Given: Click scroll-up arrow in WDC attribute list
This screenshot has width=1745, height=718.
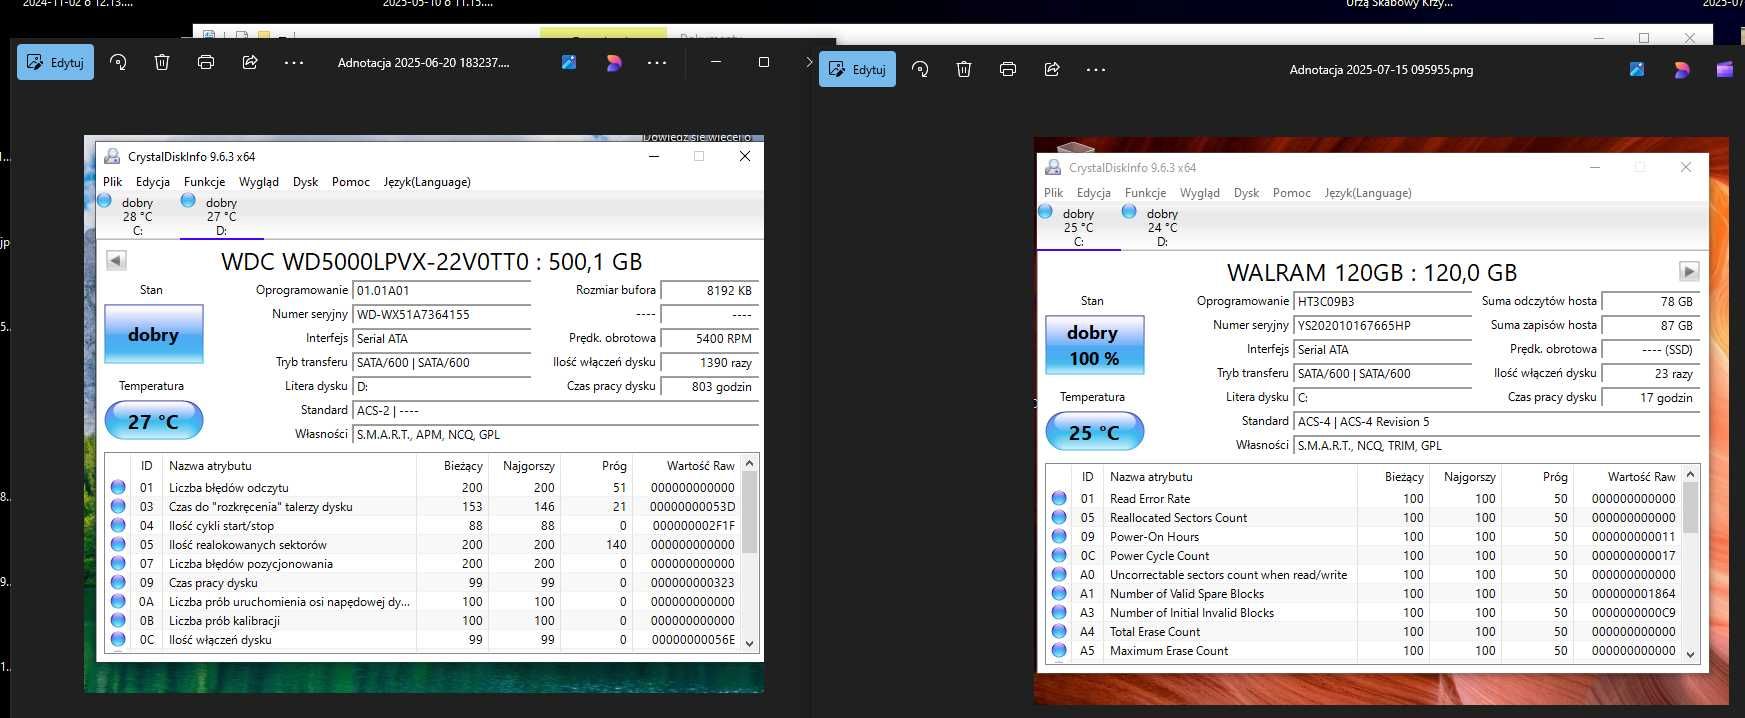Looking at the screenshot, I should [750, 464].
